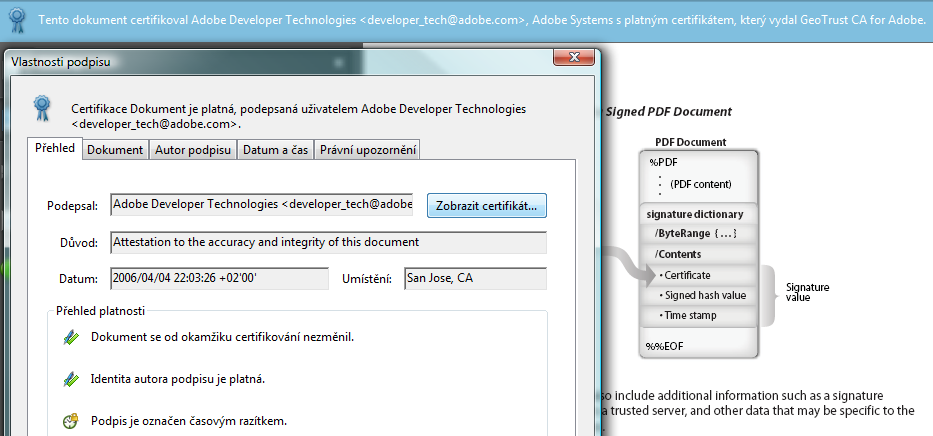Click 'signature dictionary' in the diagram
The height and width of the screenshot is (436, 933).
click(x=694, y=214)
